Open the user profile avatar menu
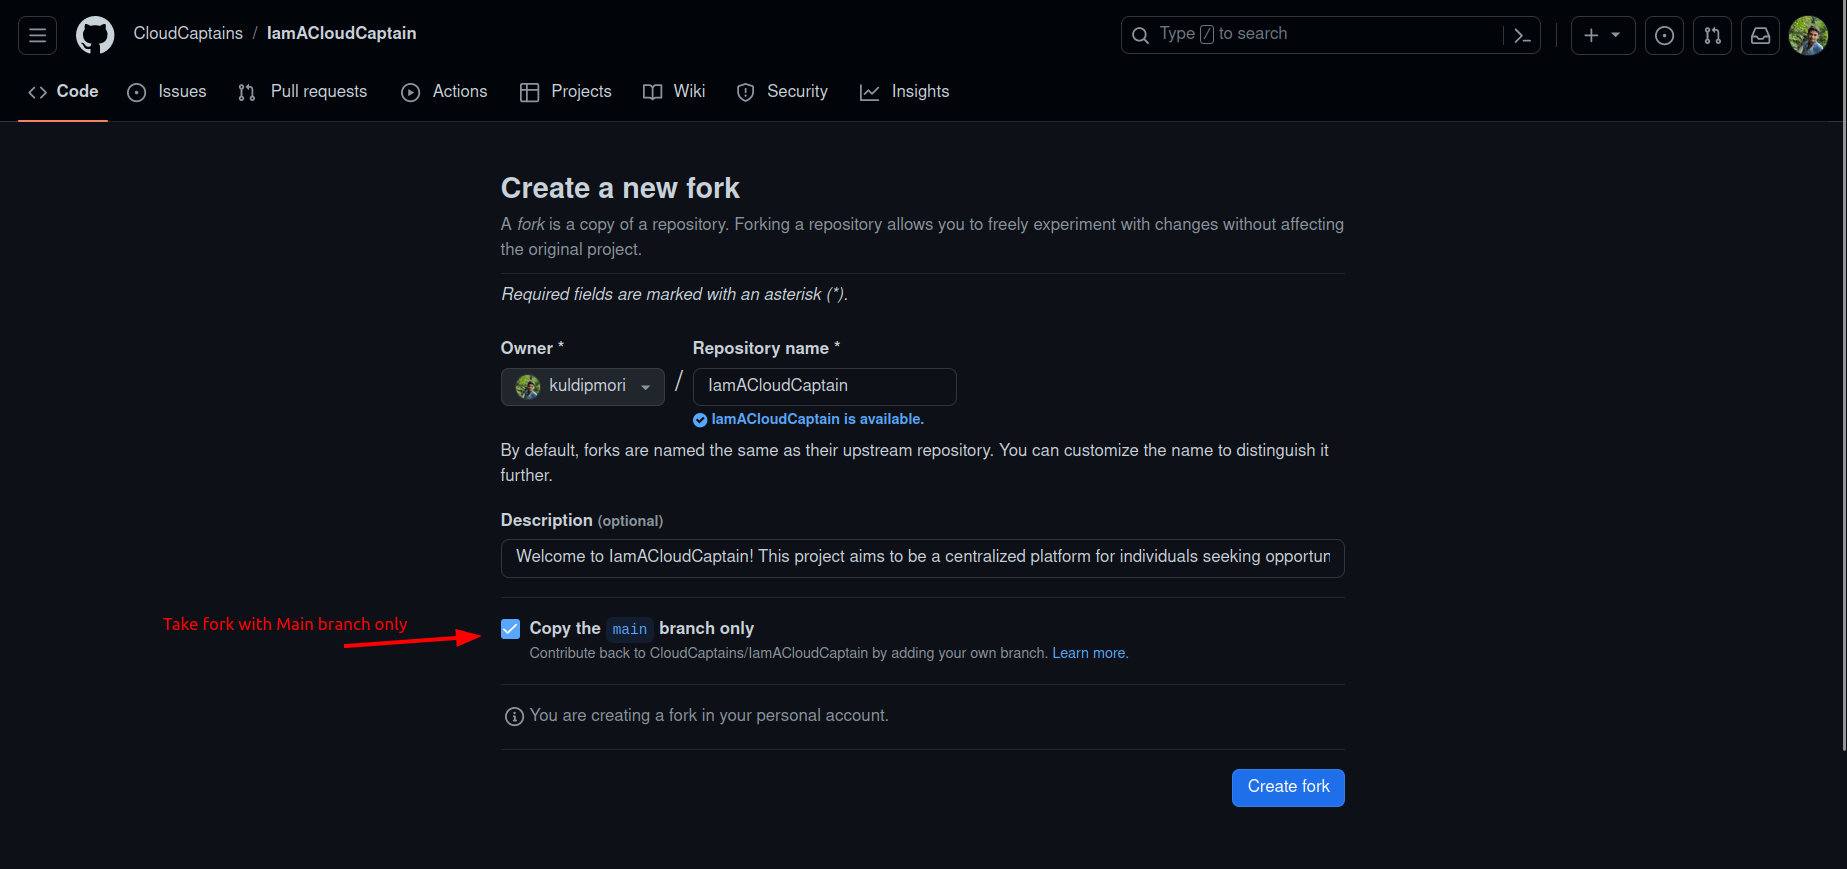The image size is (1847, 869). (1808, 35)
